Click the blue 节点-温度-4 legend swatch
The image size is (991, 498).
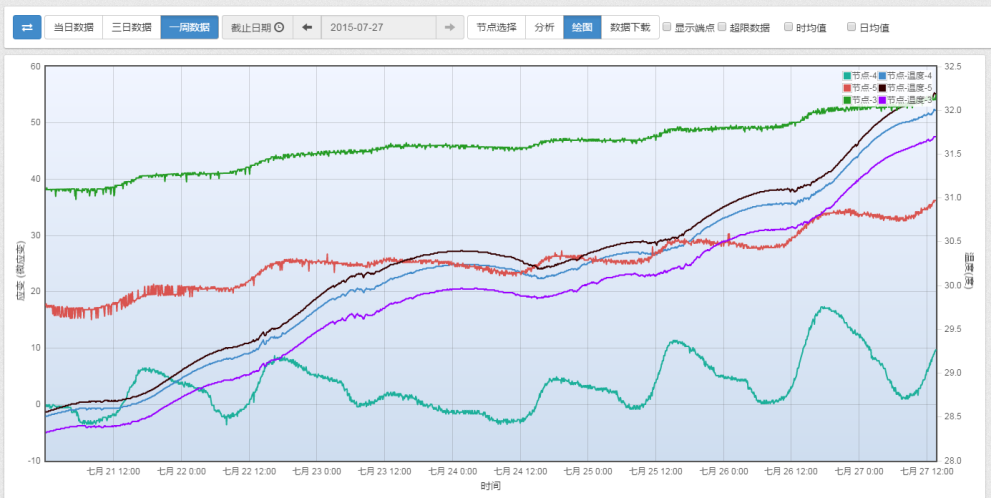click(881, 76)
